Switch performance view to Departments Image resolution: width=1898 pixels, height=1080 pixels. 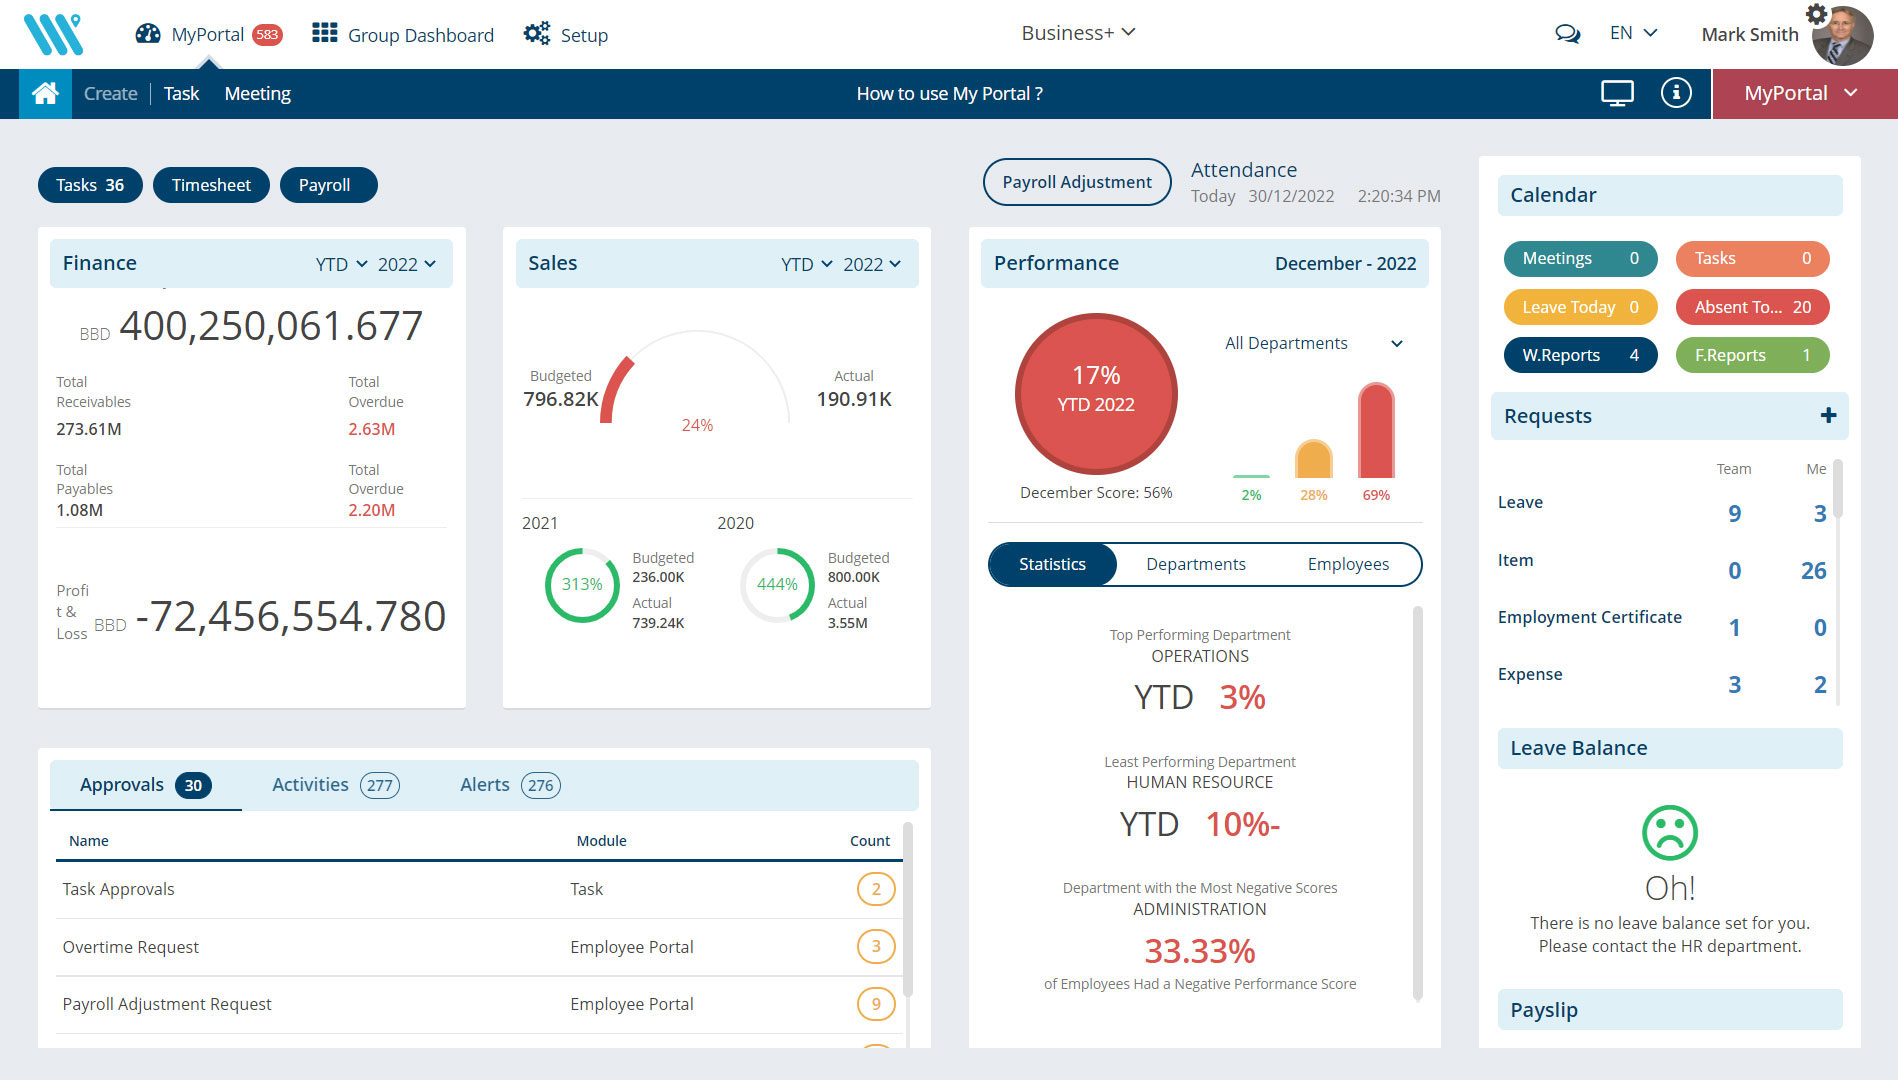click(1195, 564)
